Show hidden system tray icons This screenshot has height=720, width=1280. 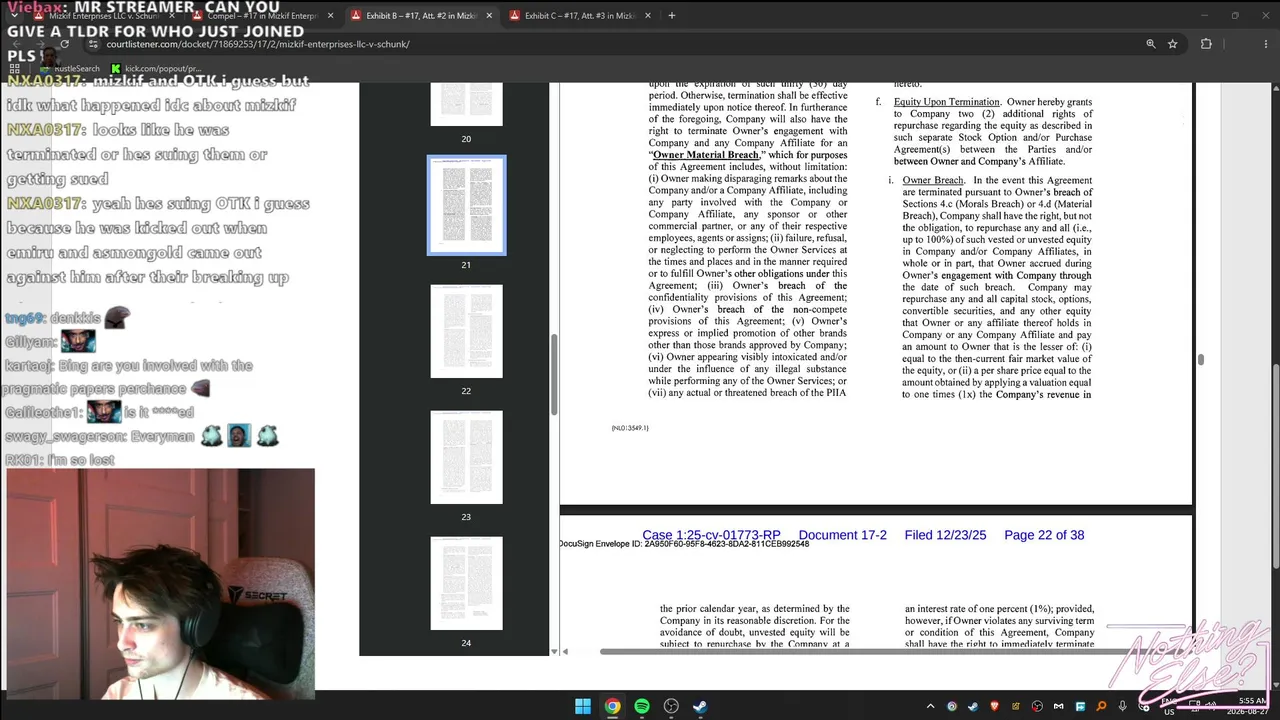(x=930, y=706)
